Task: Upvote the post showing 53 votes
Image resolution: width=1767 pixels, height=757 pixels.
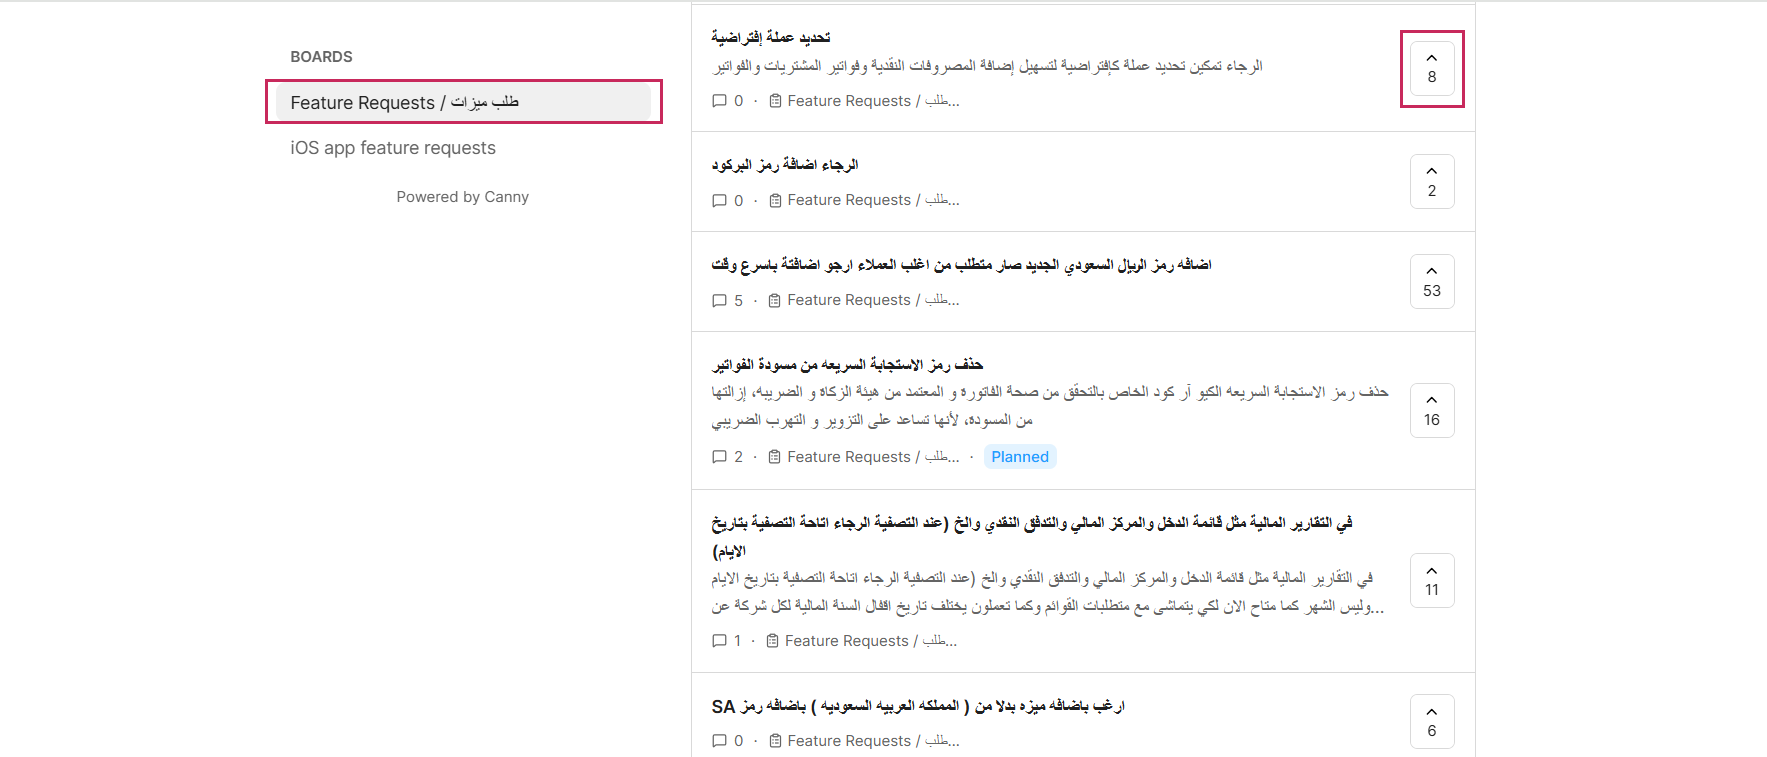Action: 1431,282
